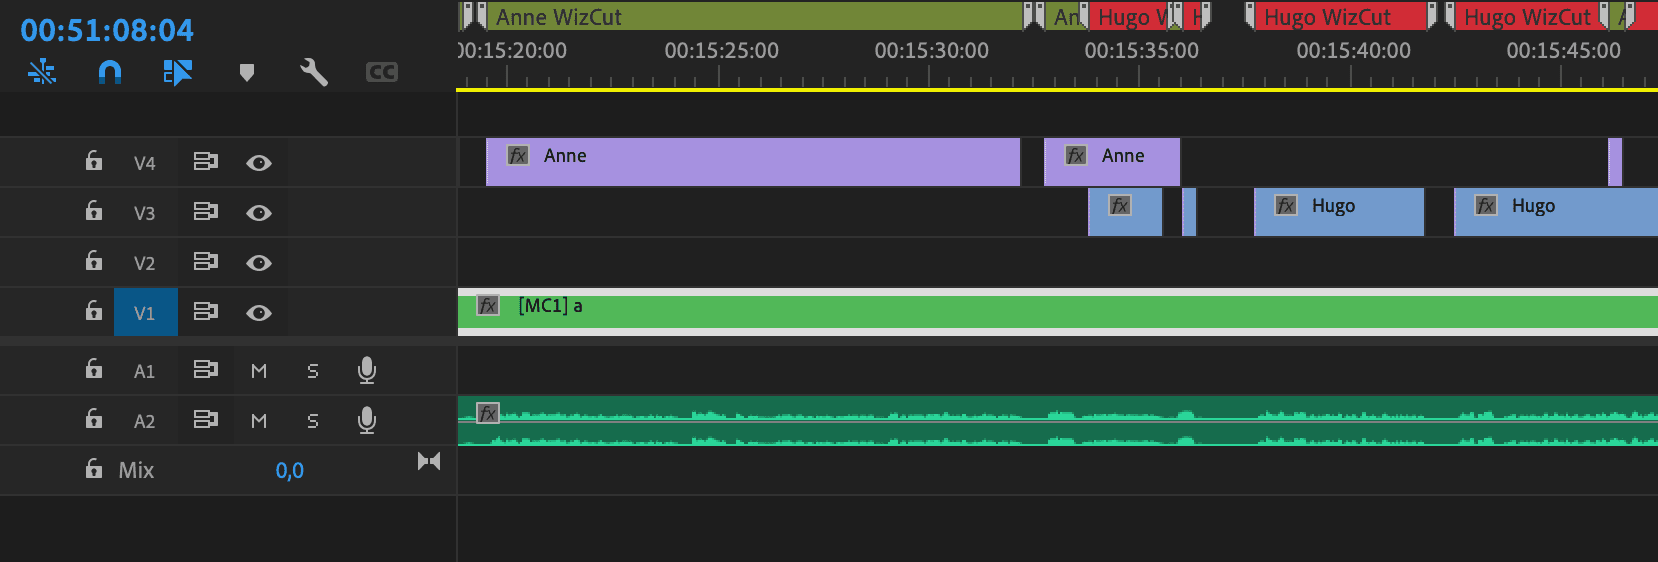Select the A1 track target

pyautogui.click(x=145, y=371)
